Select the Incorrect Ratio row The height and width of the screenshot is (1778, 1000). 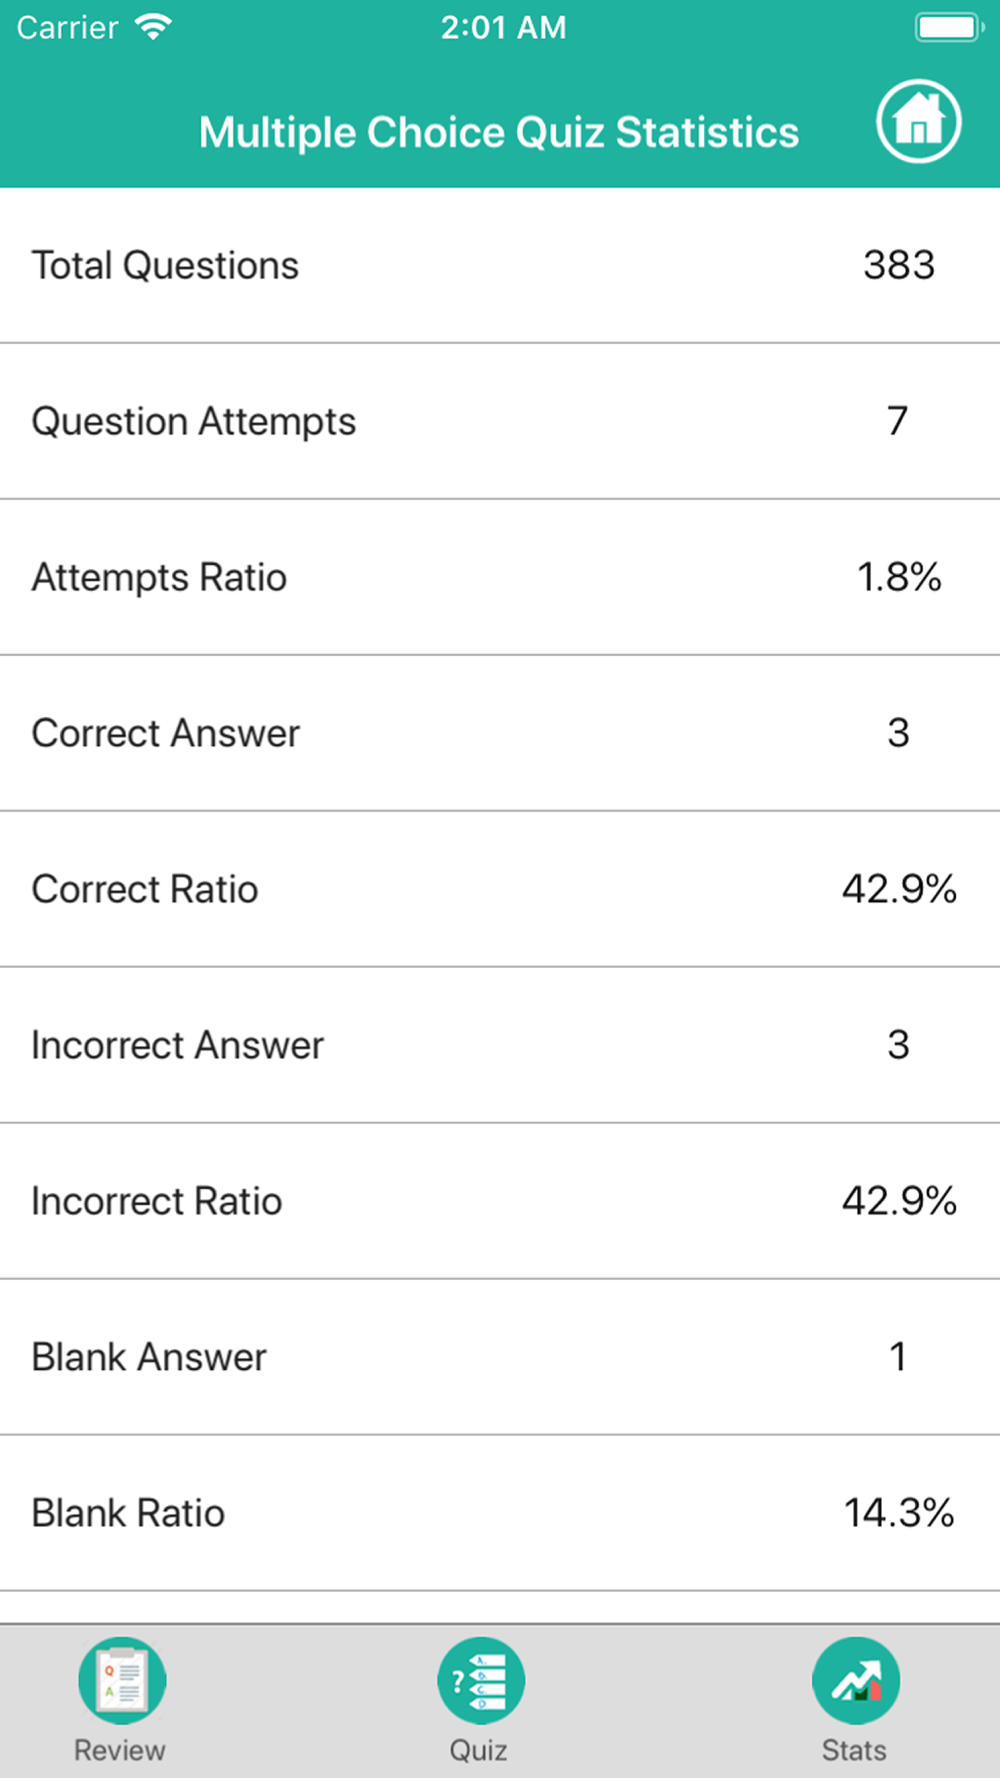pos(500,1201)
